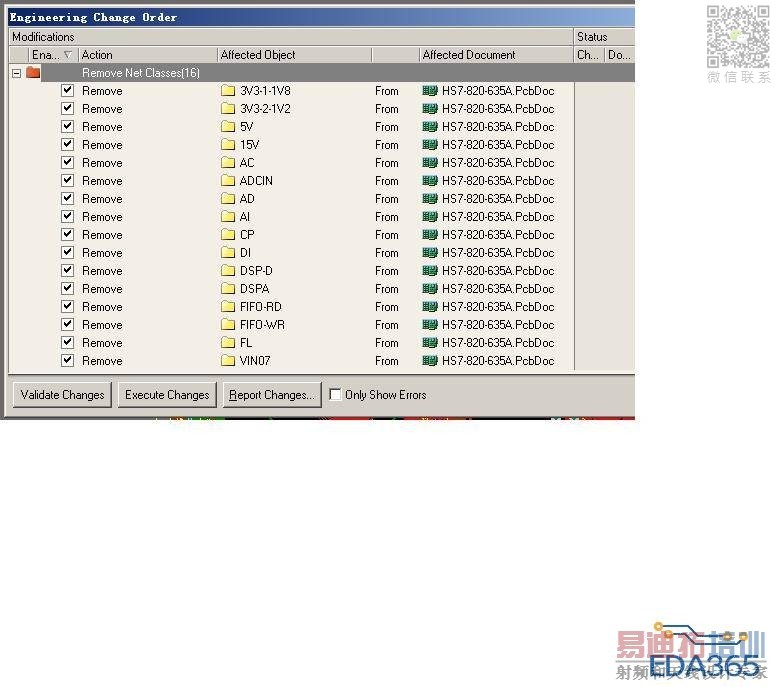Click the PcbDoc icon in the FIFO-RD row

click(x=430, y=306)
